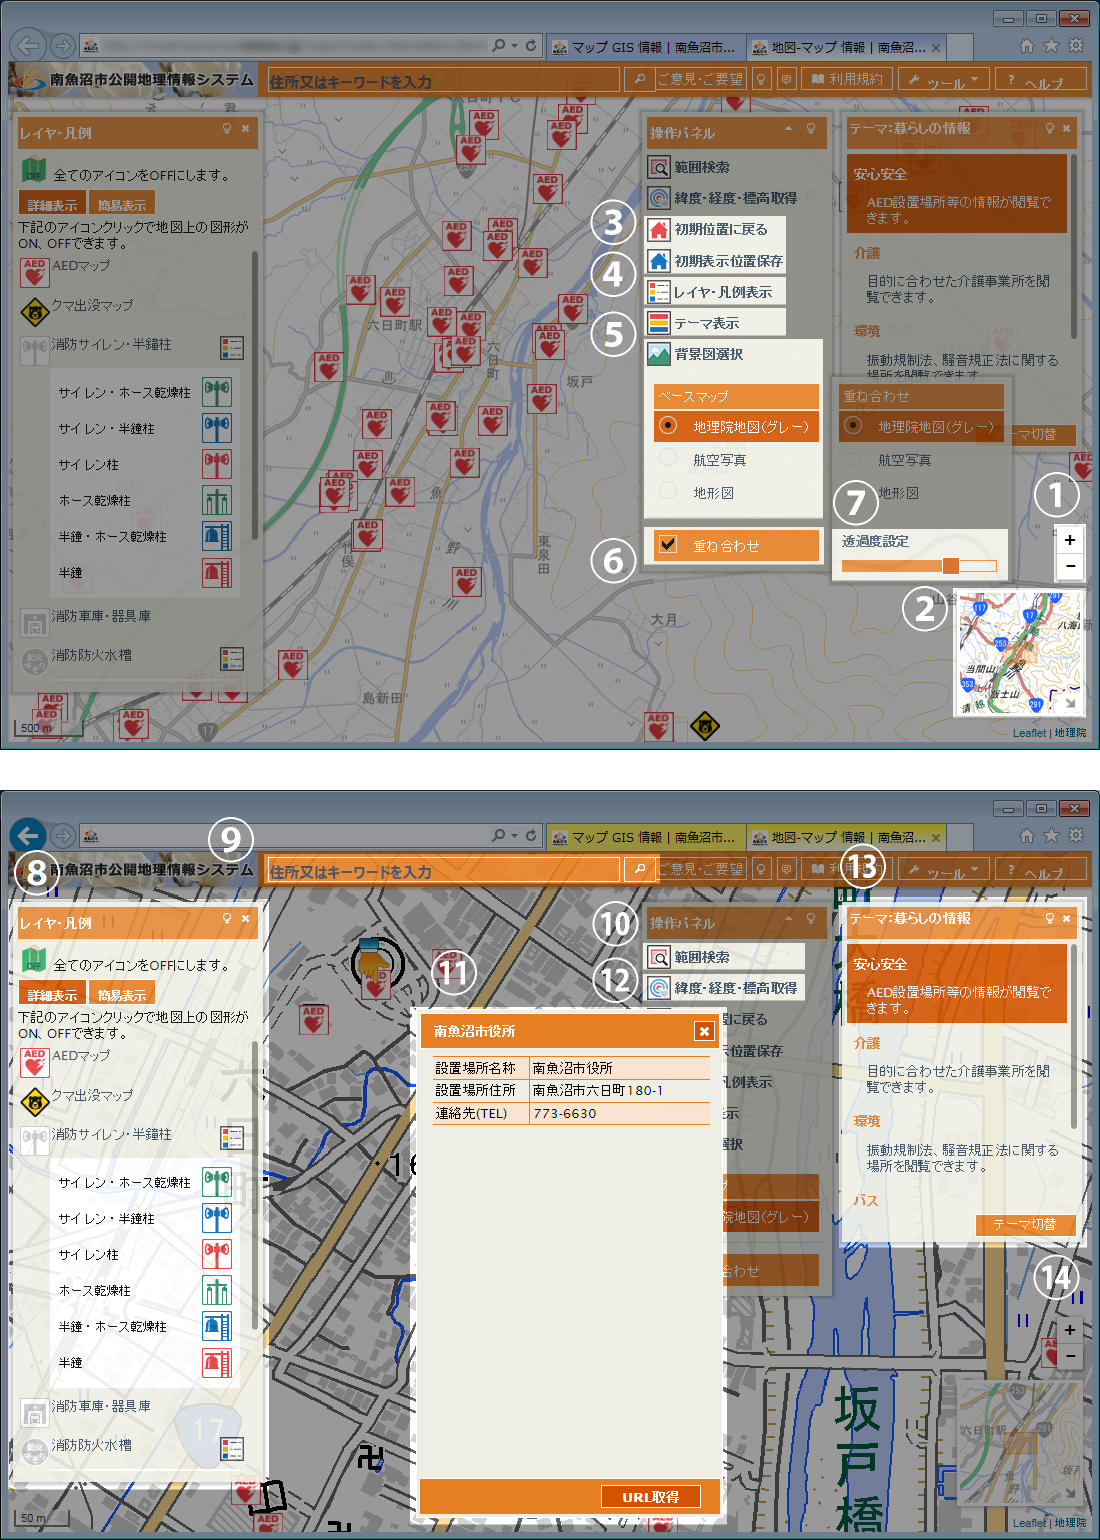Click the 範囲検索 magnifier icon in the 500 m map window
Viewport: 1100px width, 1540px height.
click(659, 167)
